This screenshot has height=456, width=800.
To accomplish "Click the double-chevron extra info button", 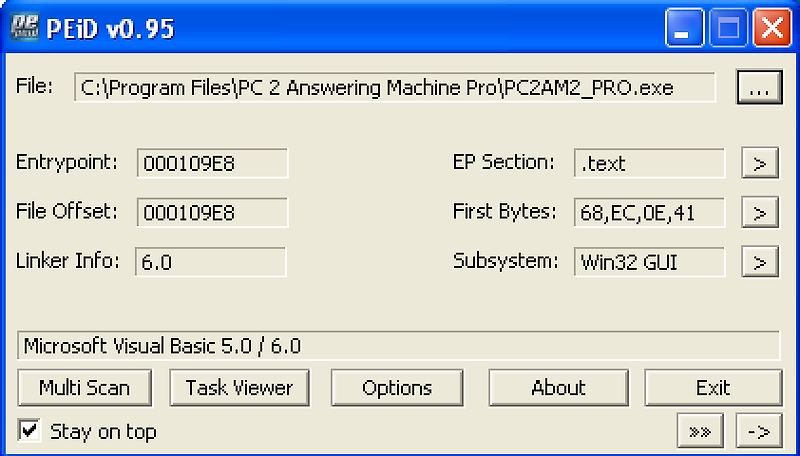I will (x=700, y=431).
